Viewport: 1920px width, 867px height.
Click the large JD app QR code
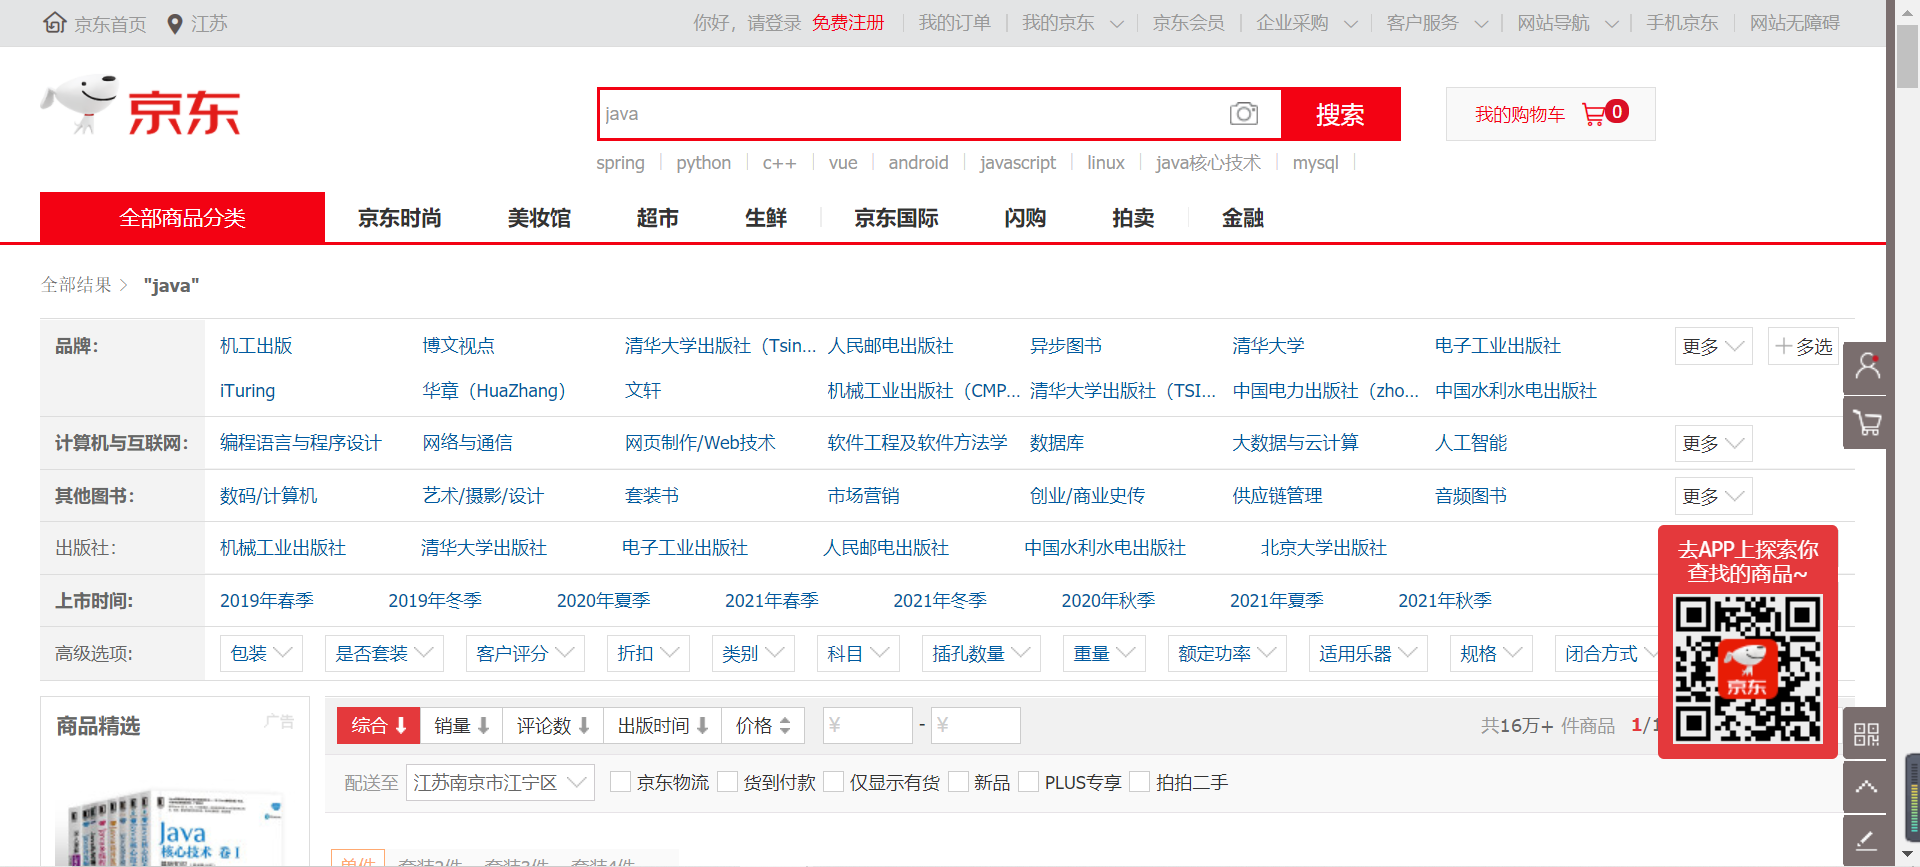[1748, 669]
